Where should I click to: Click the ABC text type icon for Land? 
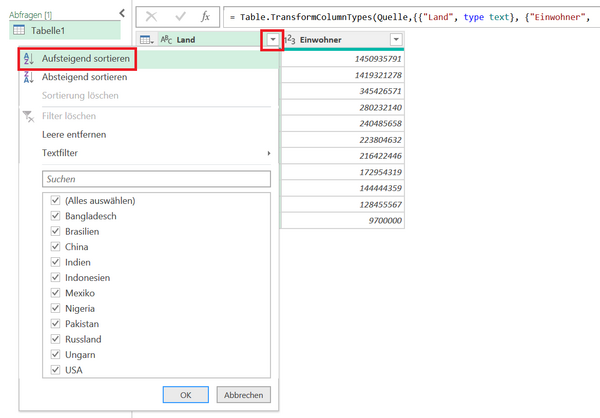pyautogui.click(x=166, y=40)
